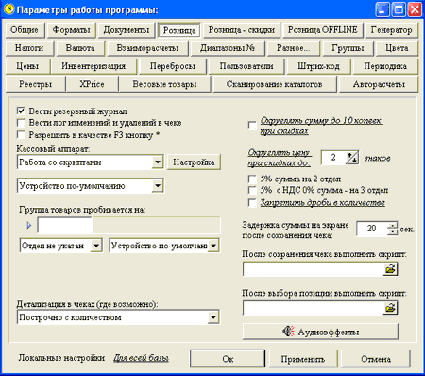Enable 'Вести лог изменений и удалений в чеке'

point(21,123)
